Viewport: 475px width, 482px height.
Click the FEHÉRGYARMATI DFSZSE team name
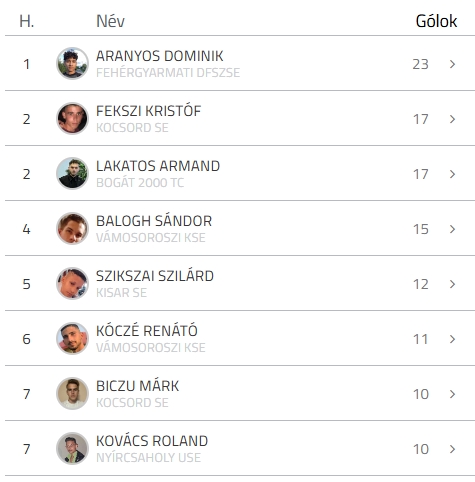coord(168,73)
